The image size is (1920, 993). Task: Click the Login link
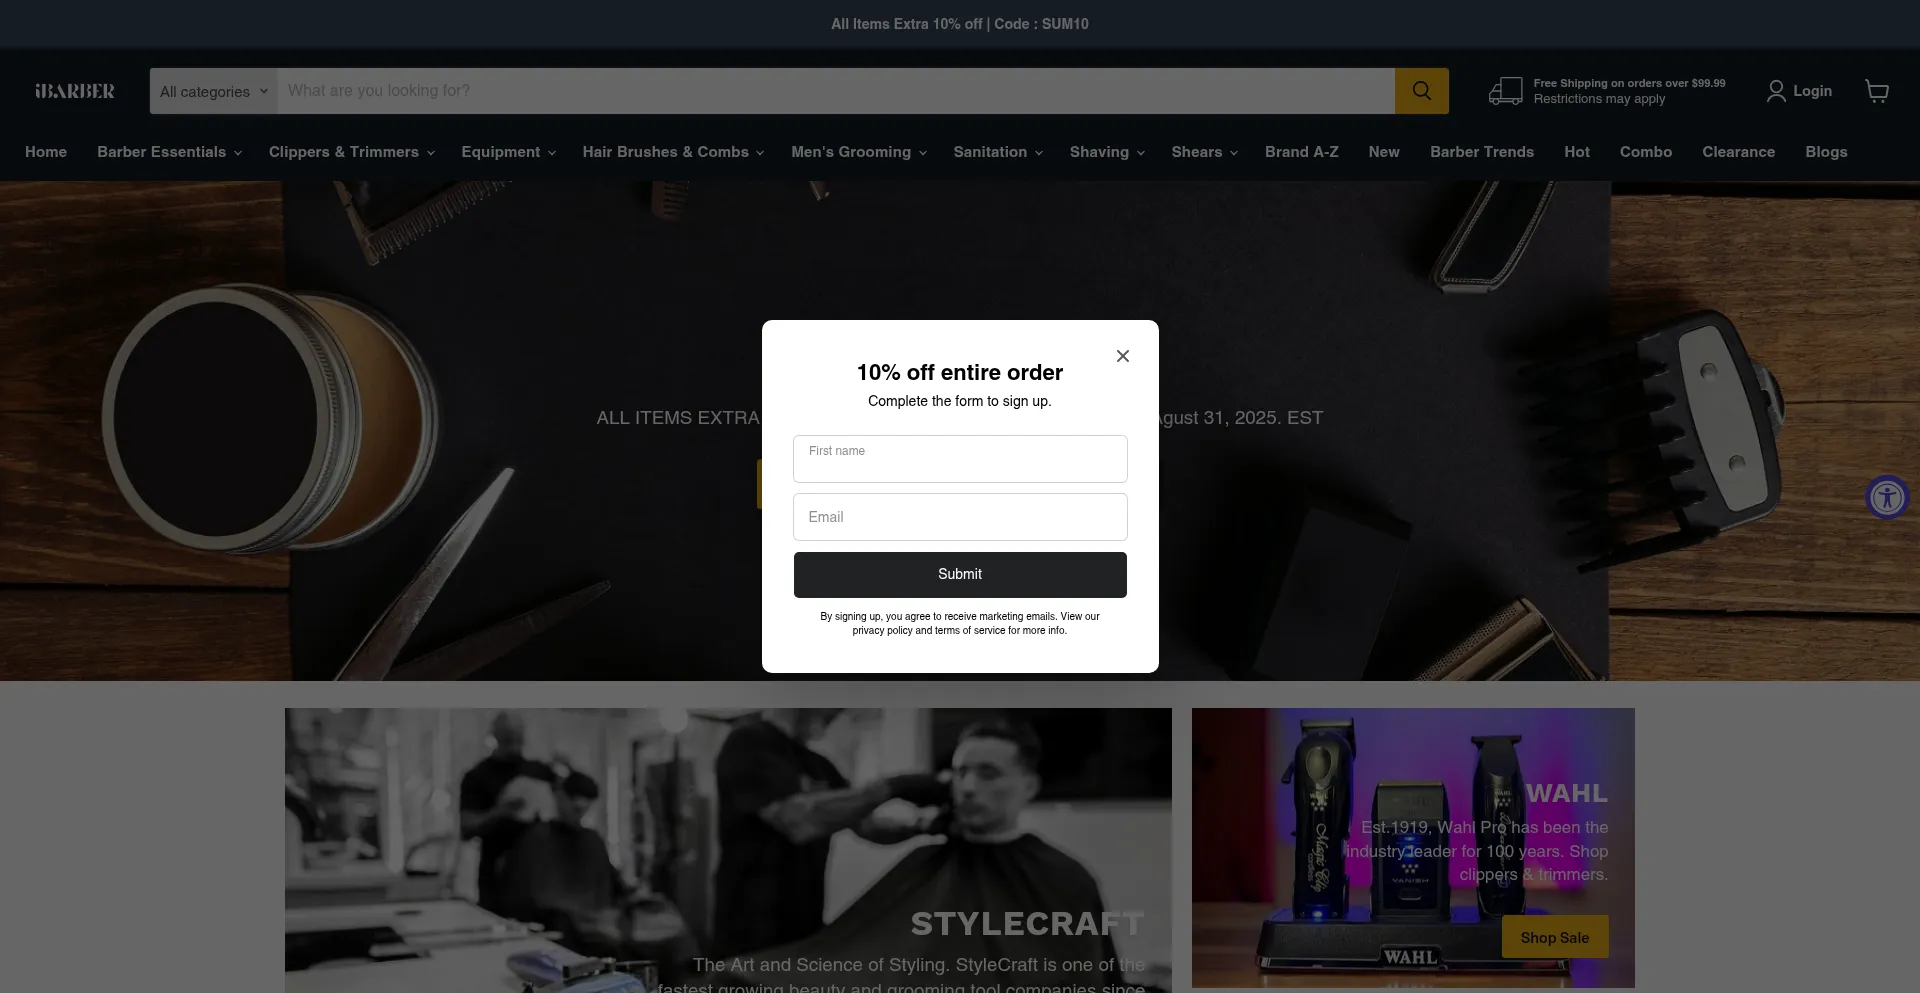1812,91
